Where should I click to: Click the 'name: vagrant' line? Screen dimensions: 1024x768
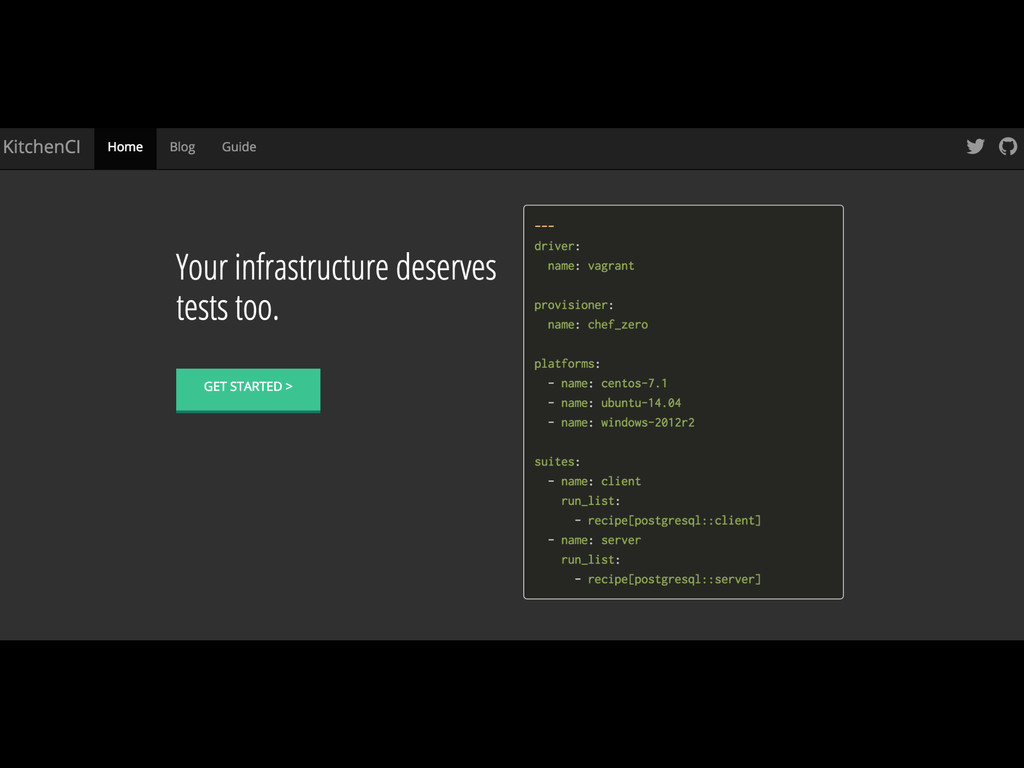[591, 266]
